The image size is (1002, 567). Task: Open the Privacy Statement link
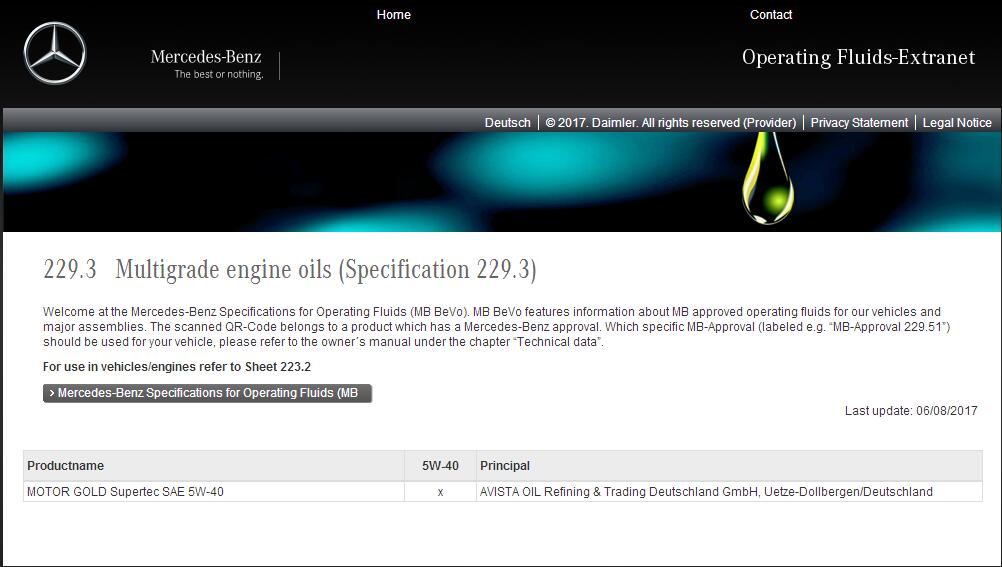(859, 123)
